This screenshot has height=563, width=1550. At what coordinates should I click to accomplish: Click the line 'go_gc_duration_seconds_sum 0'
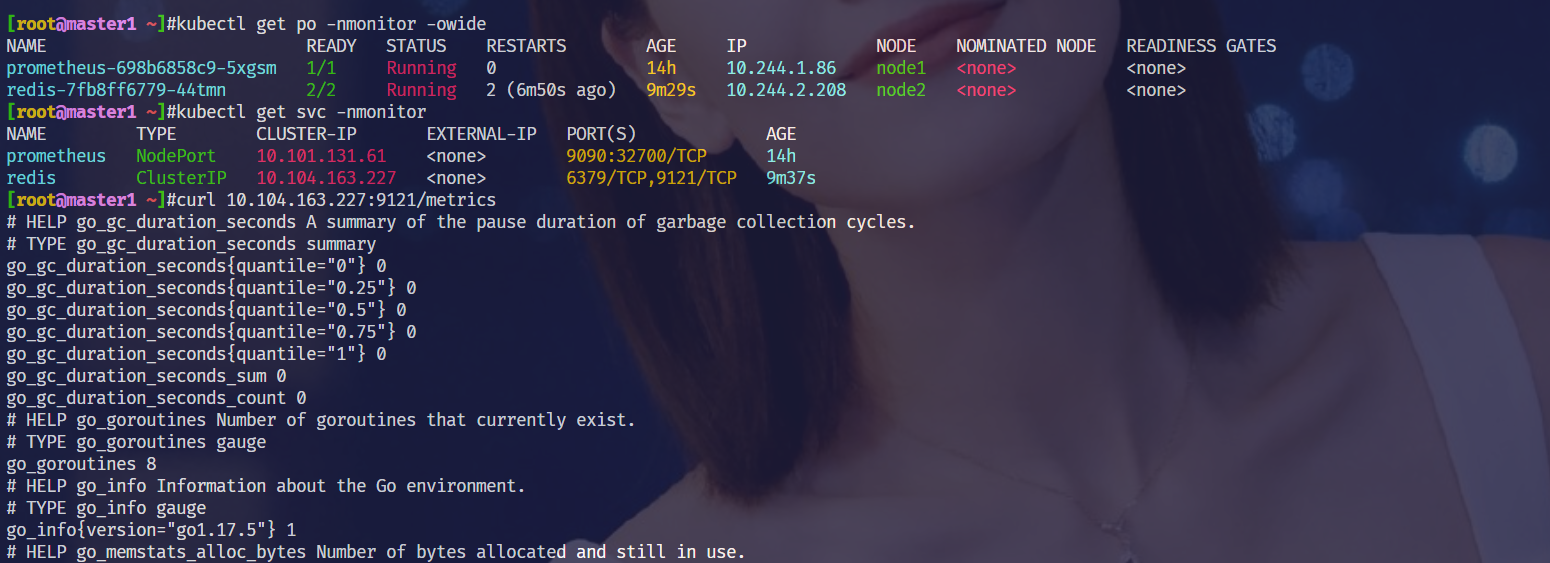pyautogui.click(x=146, y=376)
